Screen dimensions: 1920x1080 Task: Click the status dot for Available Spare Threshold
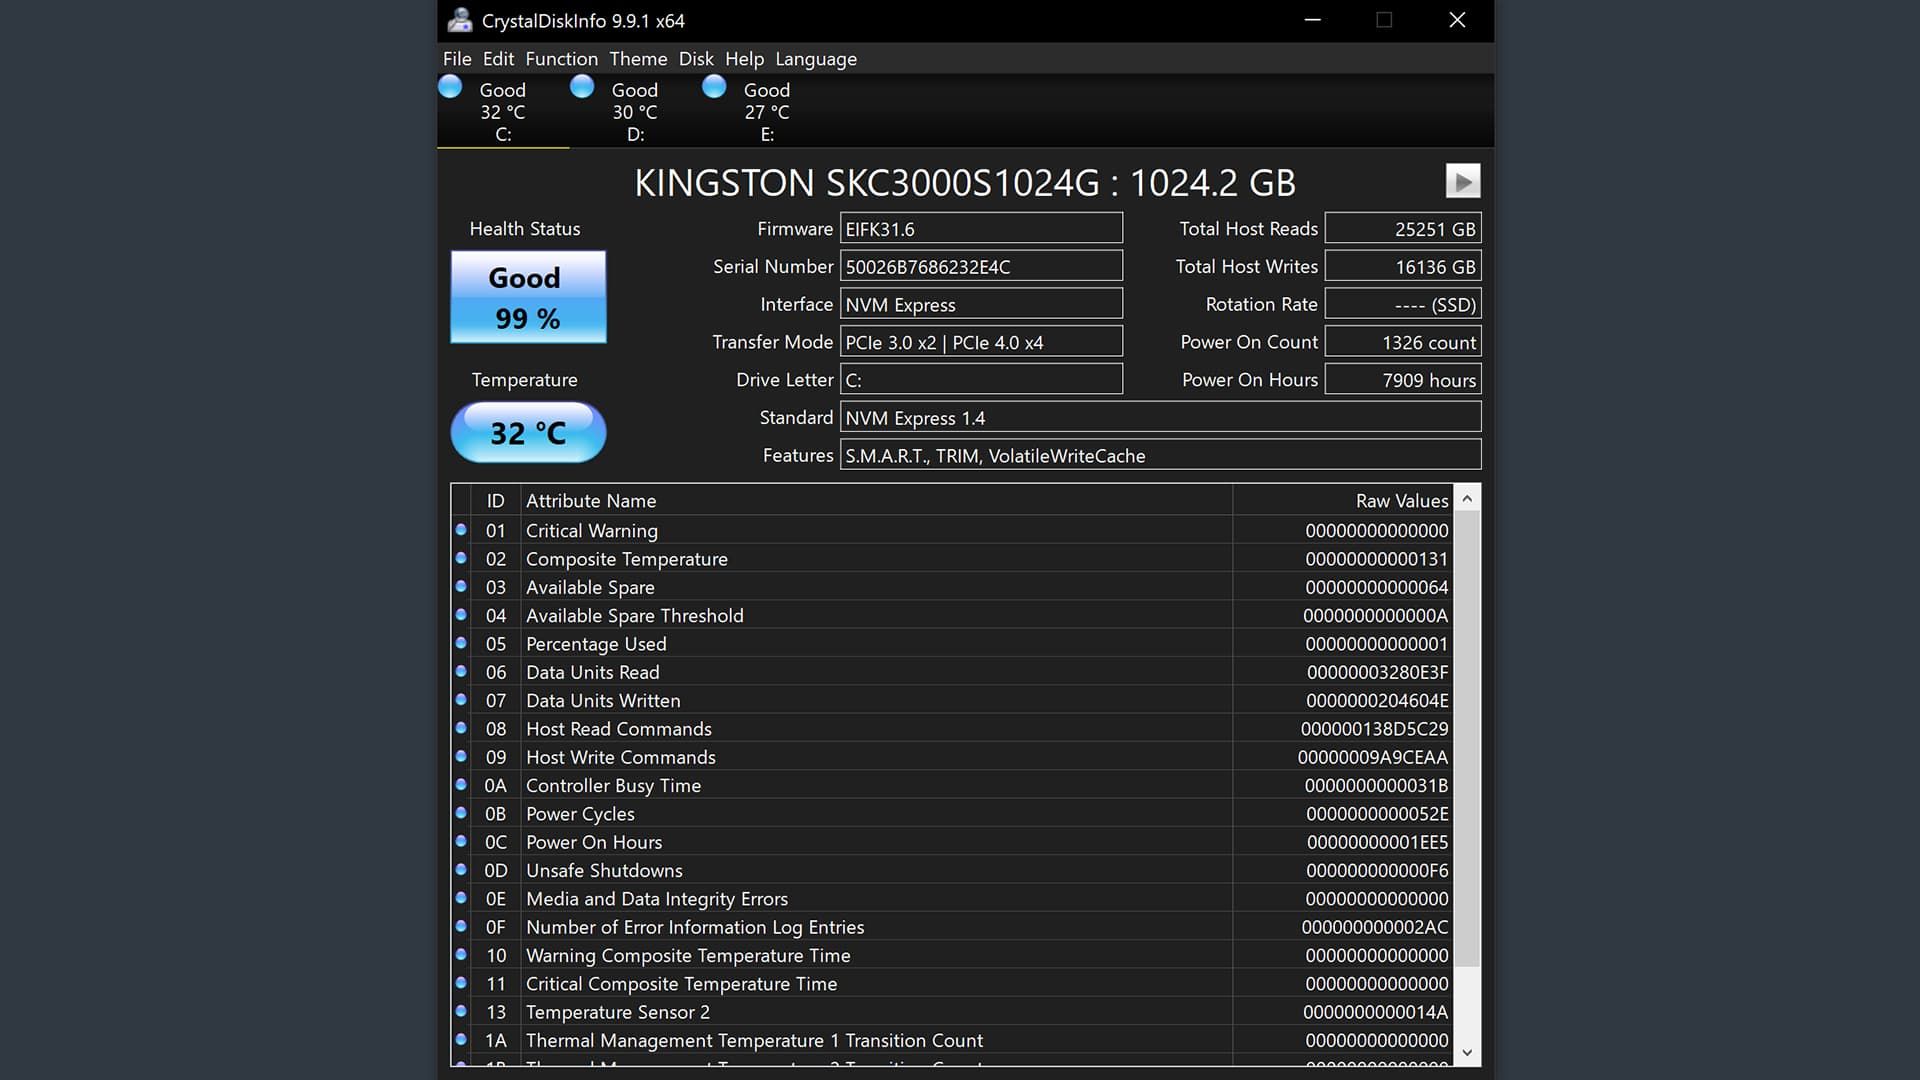pos(461,615)
